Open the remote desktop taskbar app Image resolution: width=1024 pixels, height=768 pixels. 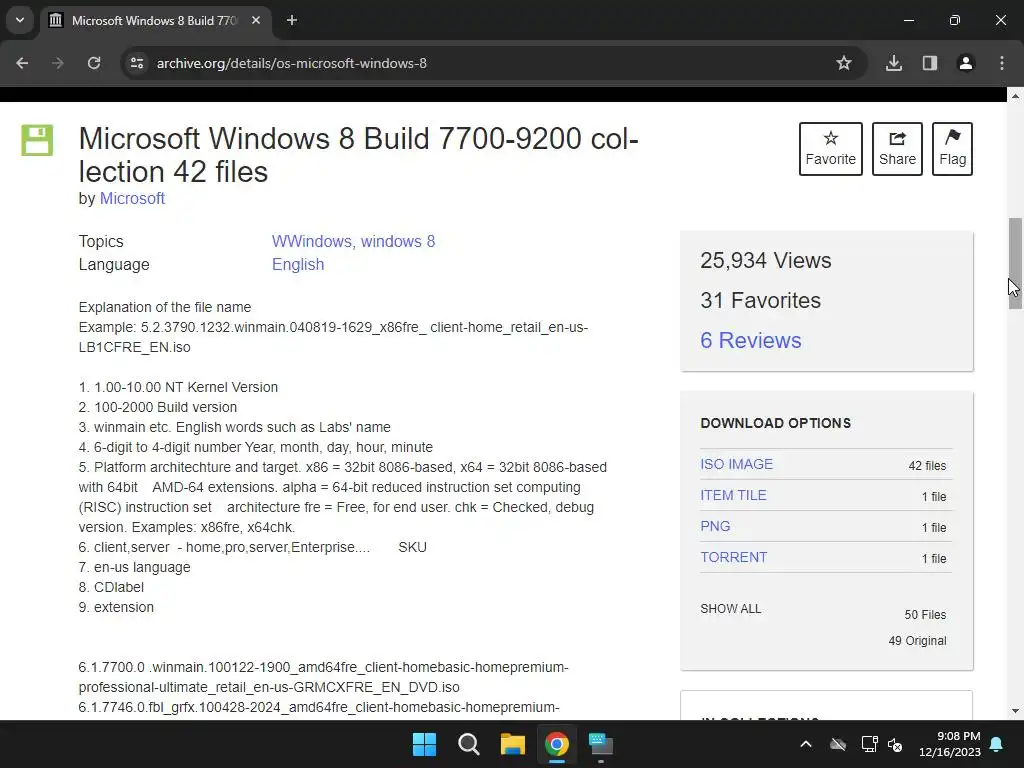point(601,744)
